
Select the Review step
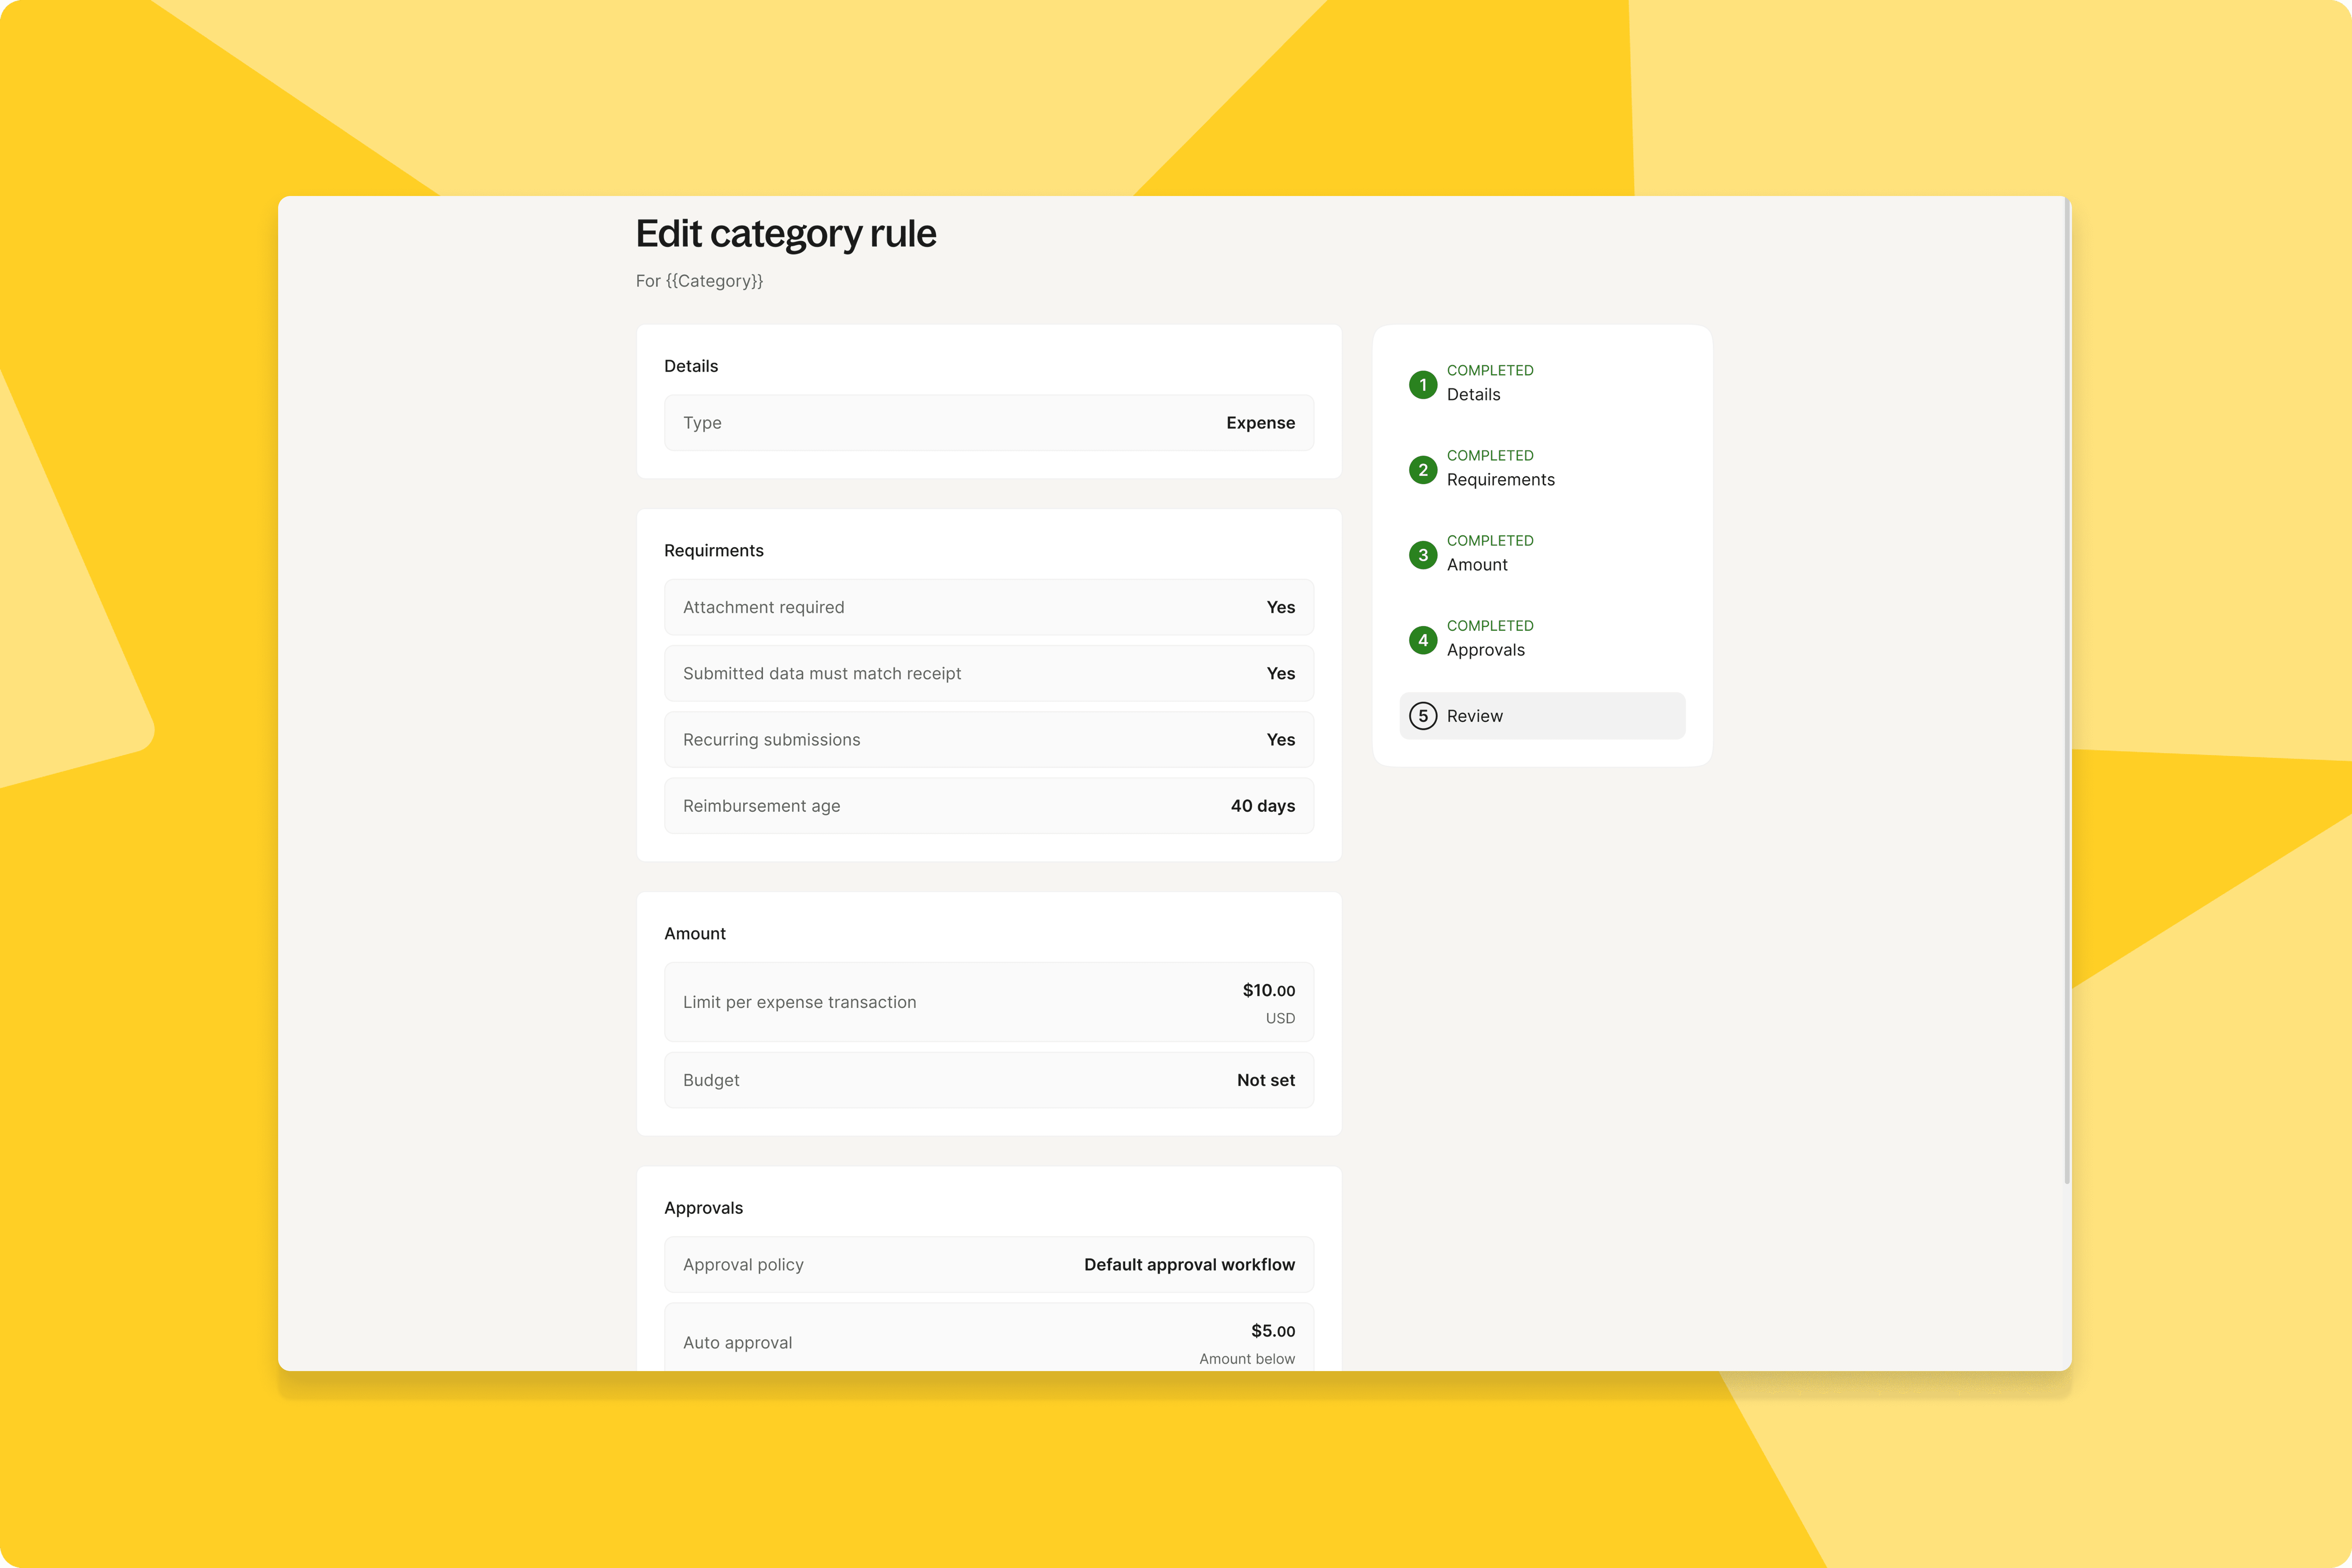pos(1542,716)
